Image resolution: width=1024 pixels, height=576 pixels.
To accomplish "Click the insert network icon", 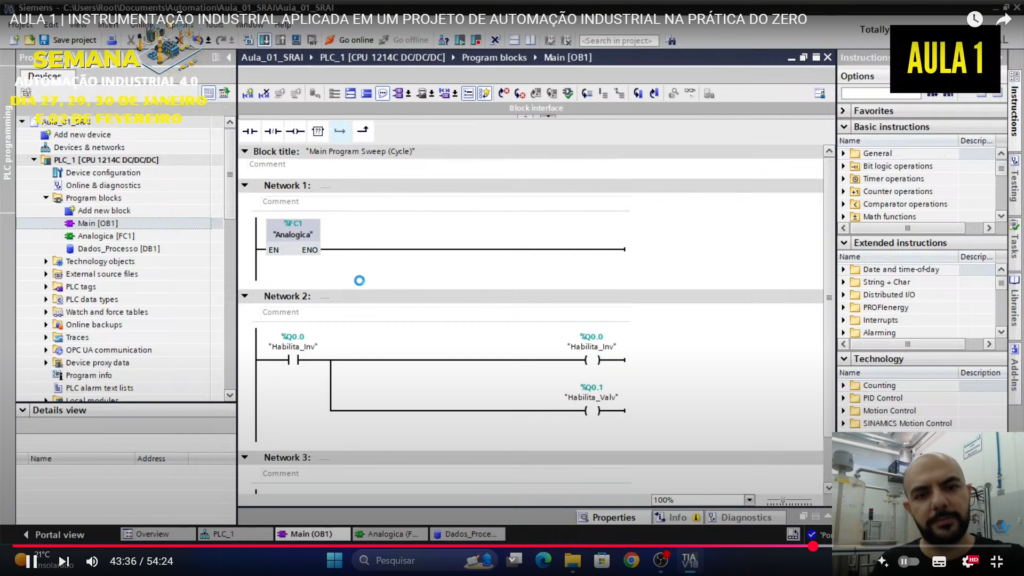I will click(x=248, y=94).
